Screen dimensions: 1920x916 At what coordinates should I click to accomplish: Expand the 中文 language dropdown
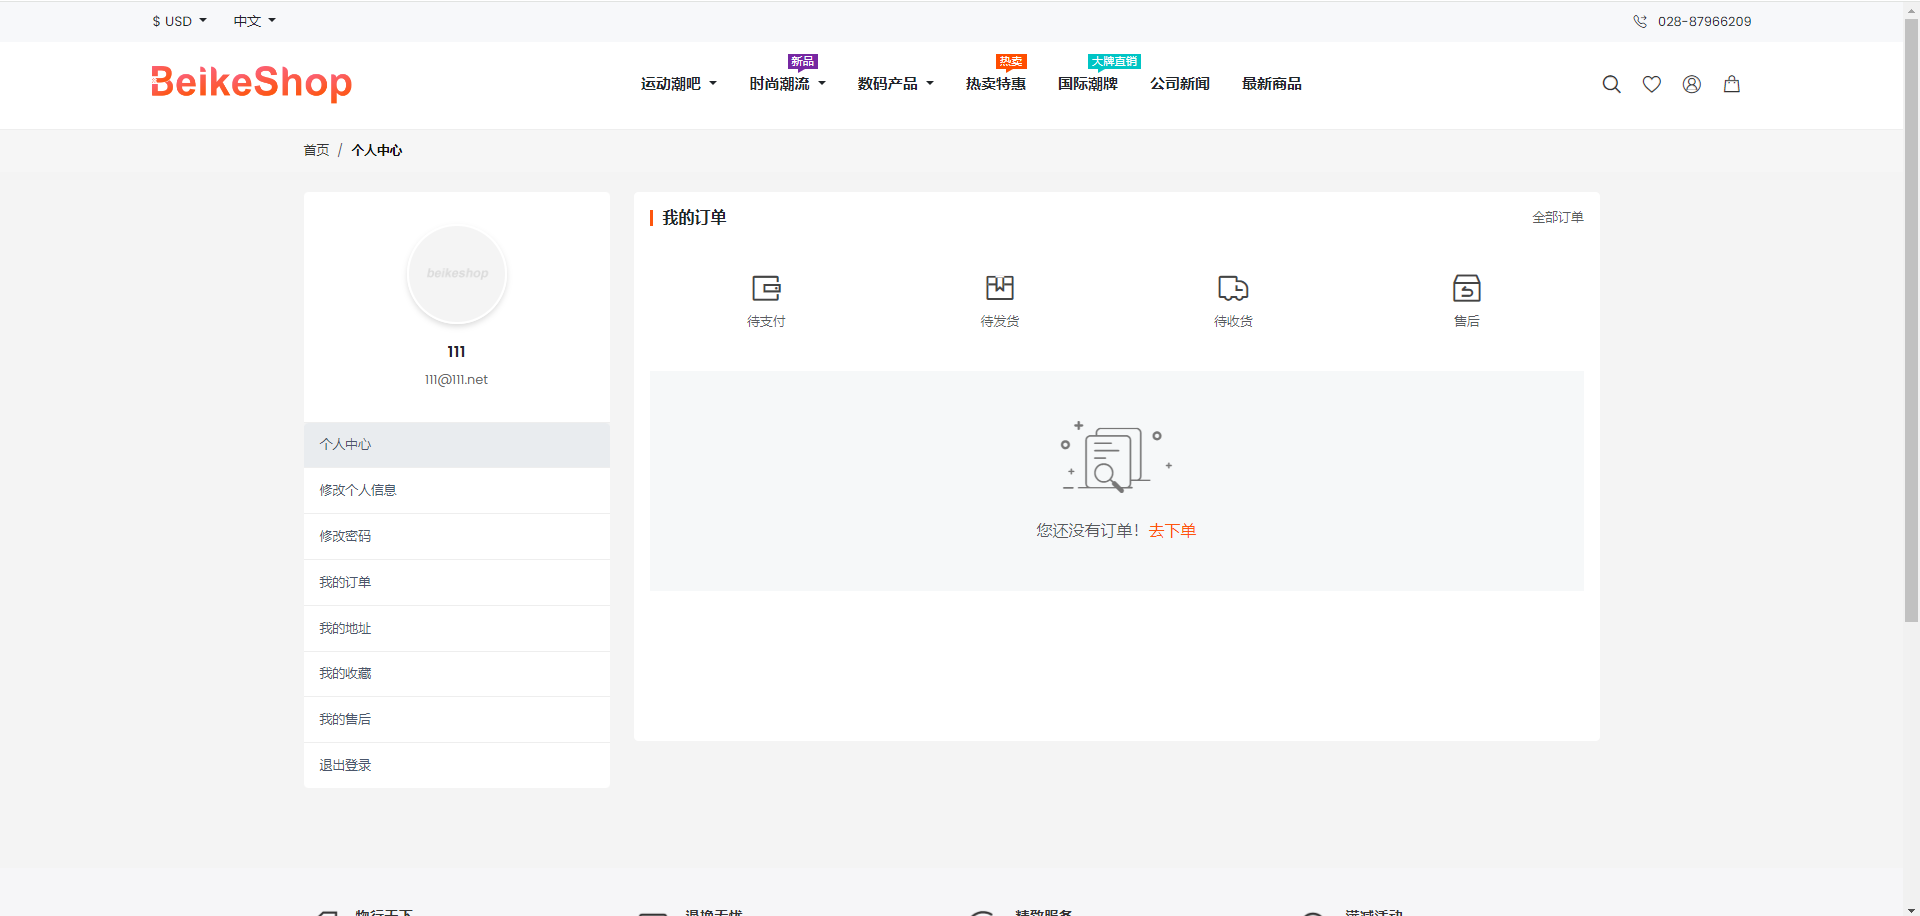(254, 21)
